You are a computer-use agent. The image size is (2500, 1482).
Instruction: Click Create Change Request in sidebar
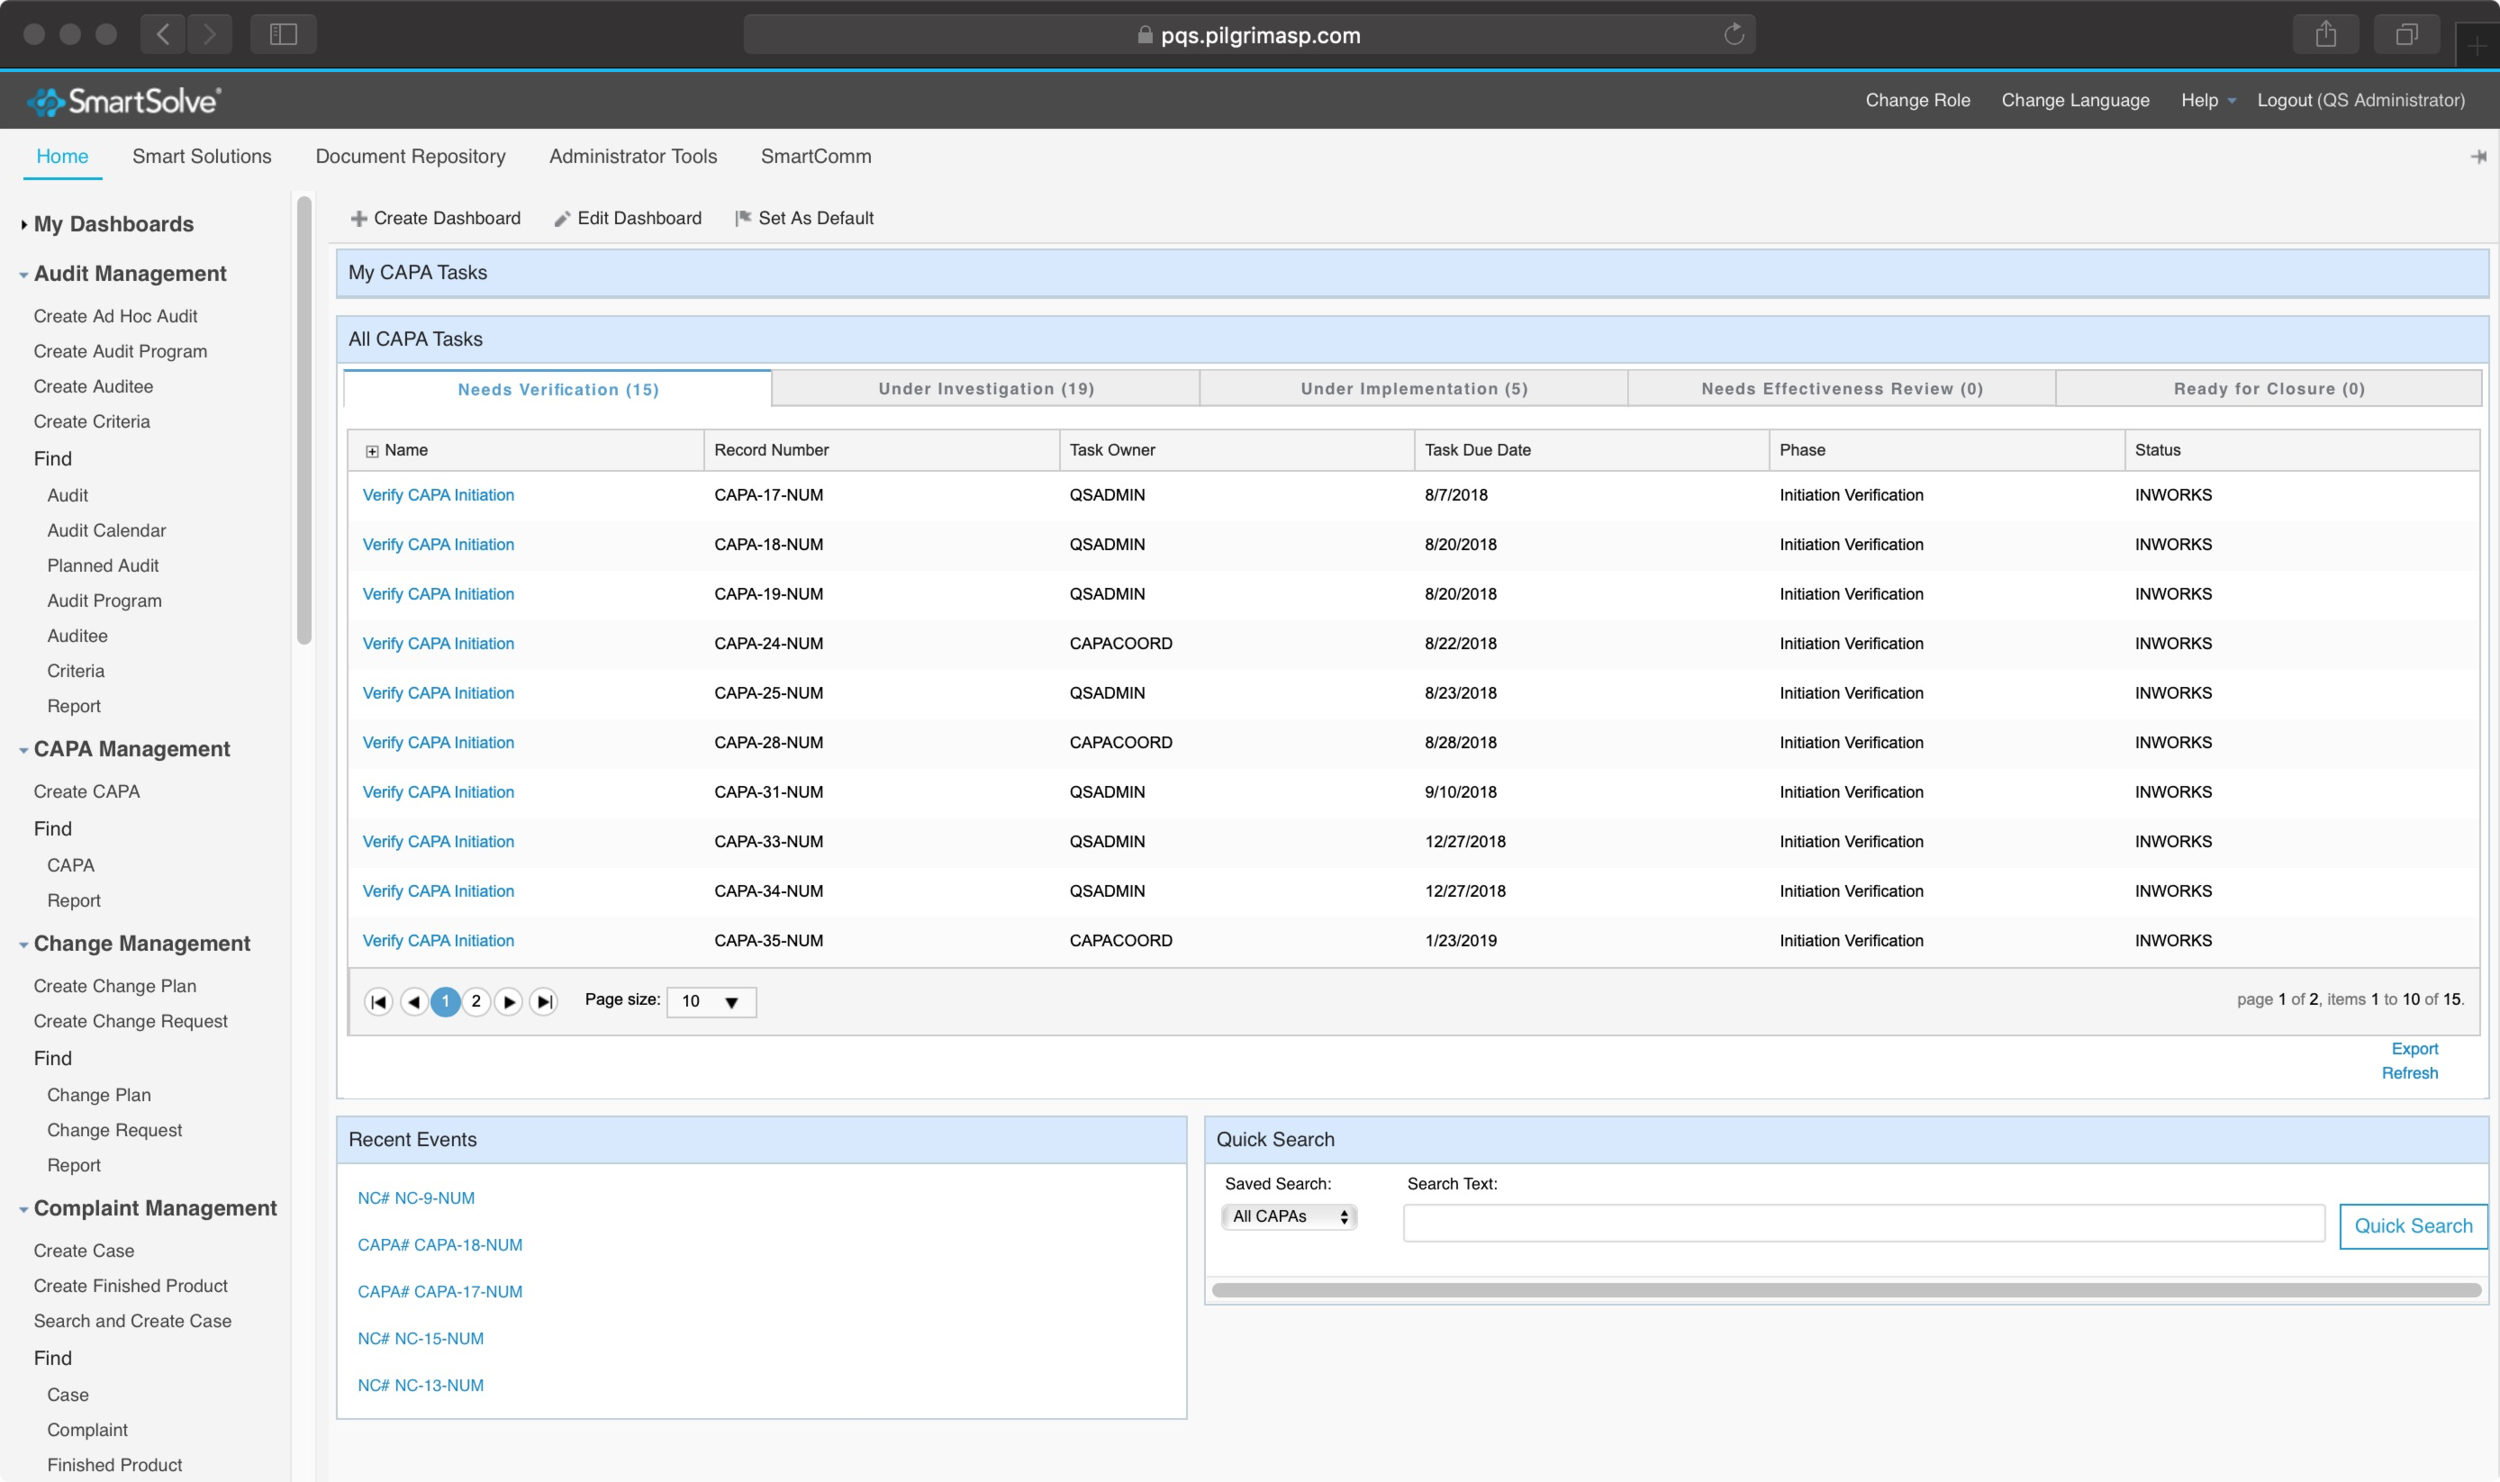130,1022
